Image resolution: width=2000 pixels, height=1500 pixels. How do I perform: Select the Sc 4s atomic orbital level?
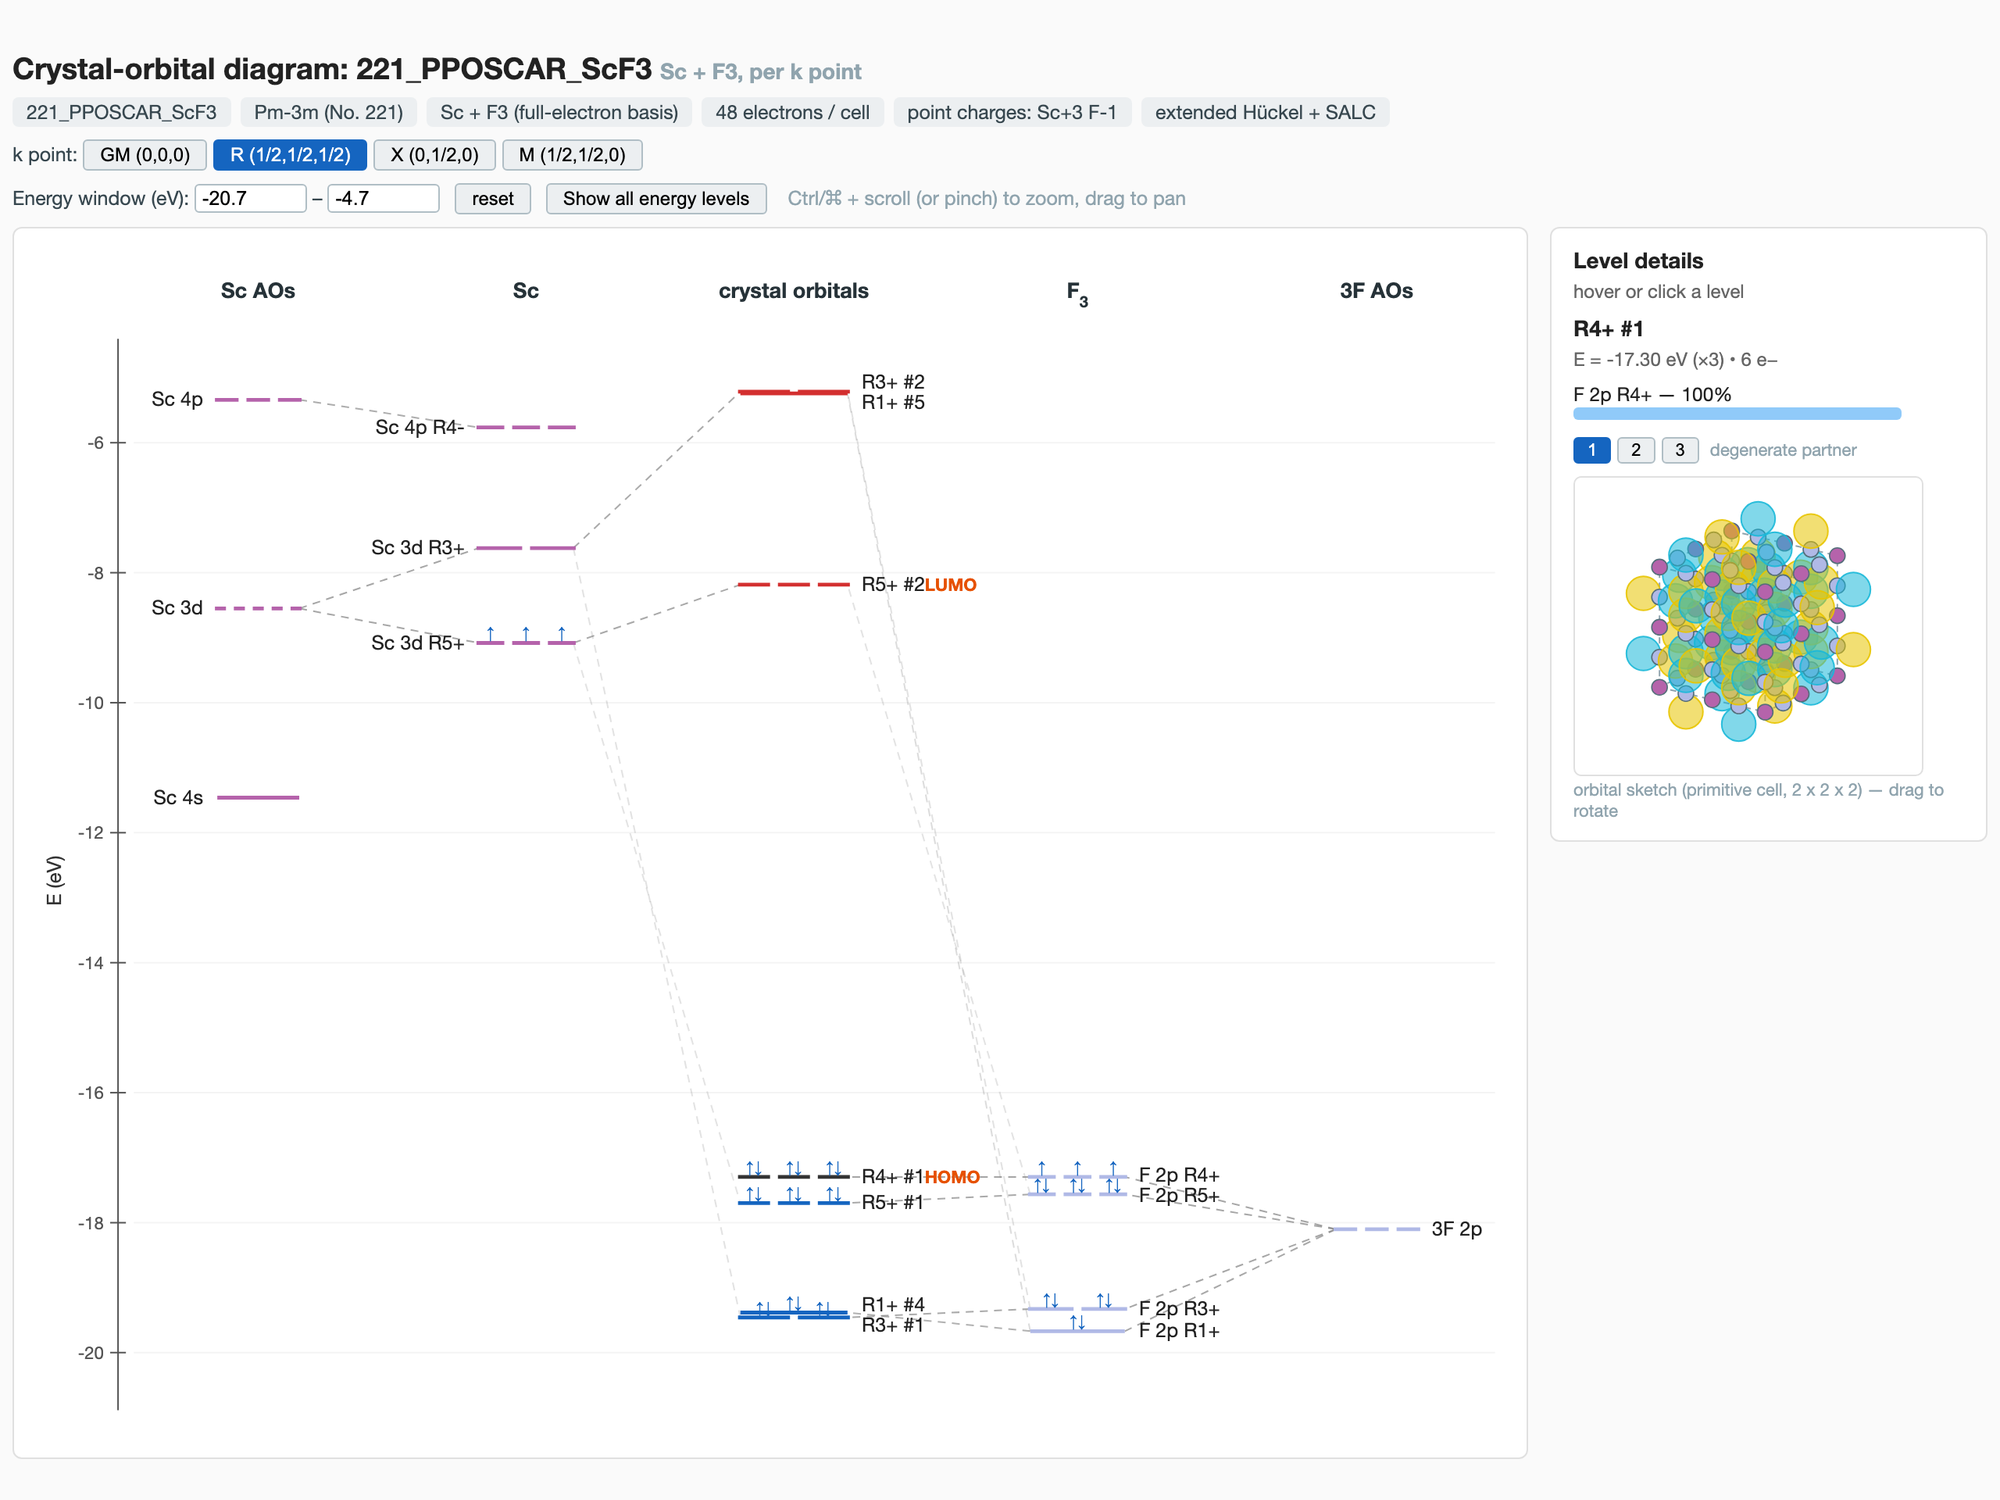pos(259,797)
